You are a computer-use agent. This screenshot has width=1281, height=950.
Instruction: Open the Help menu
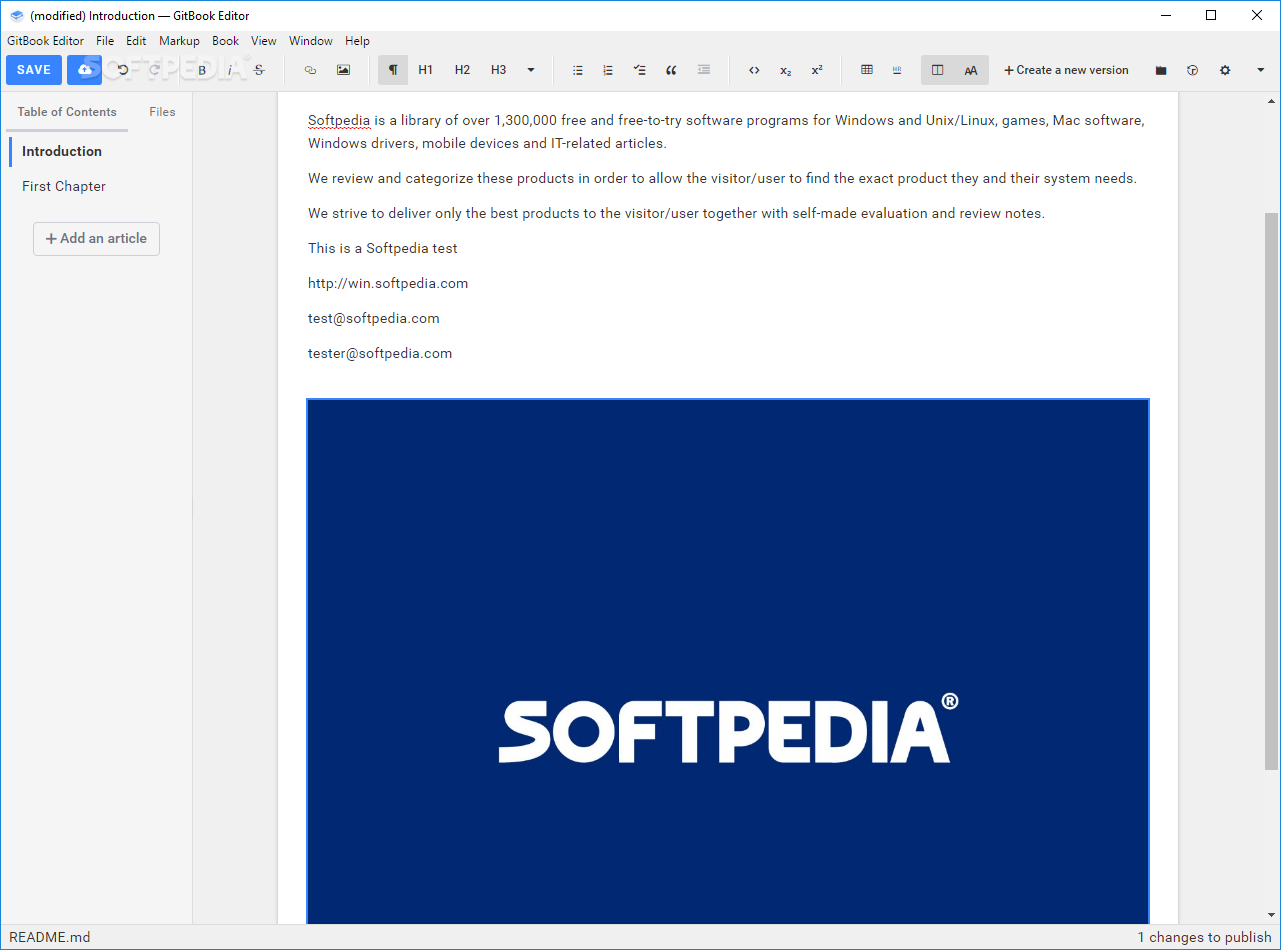[357, 41]
